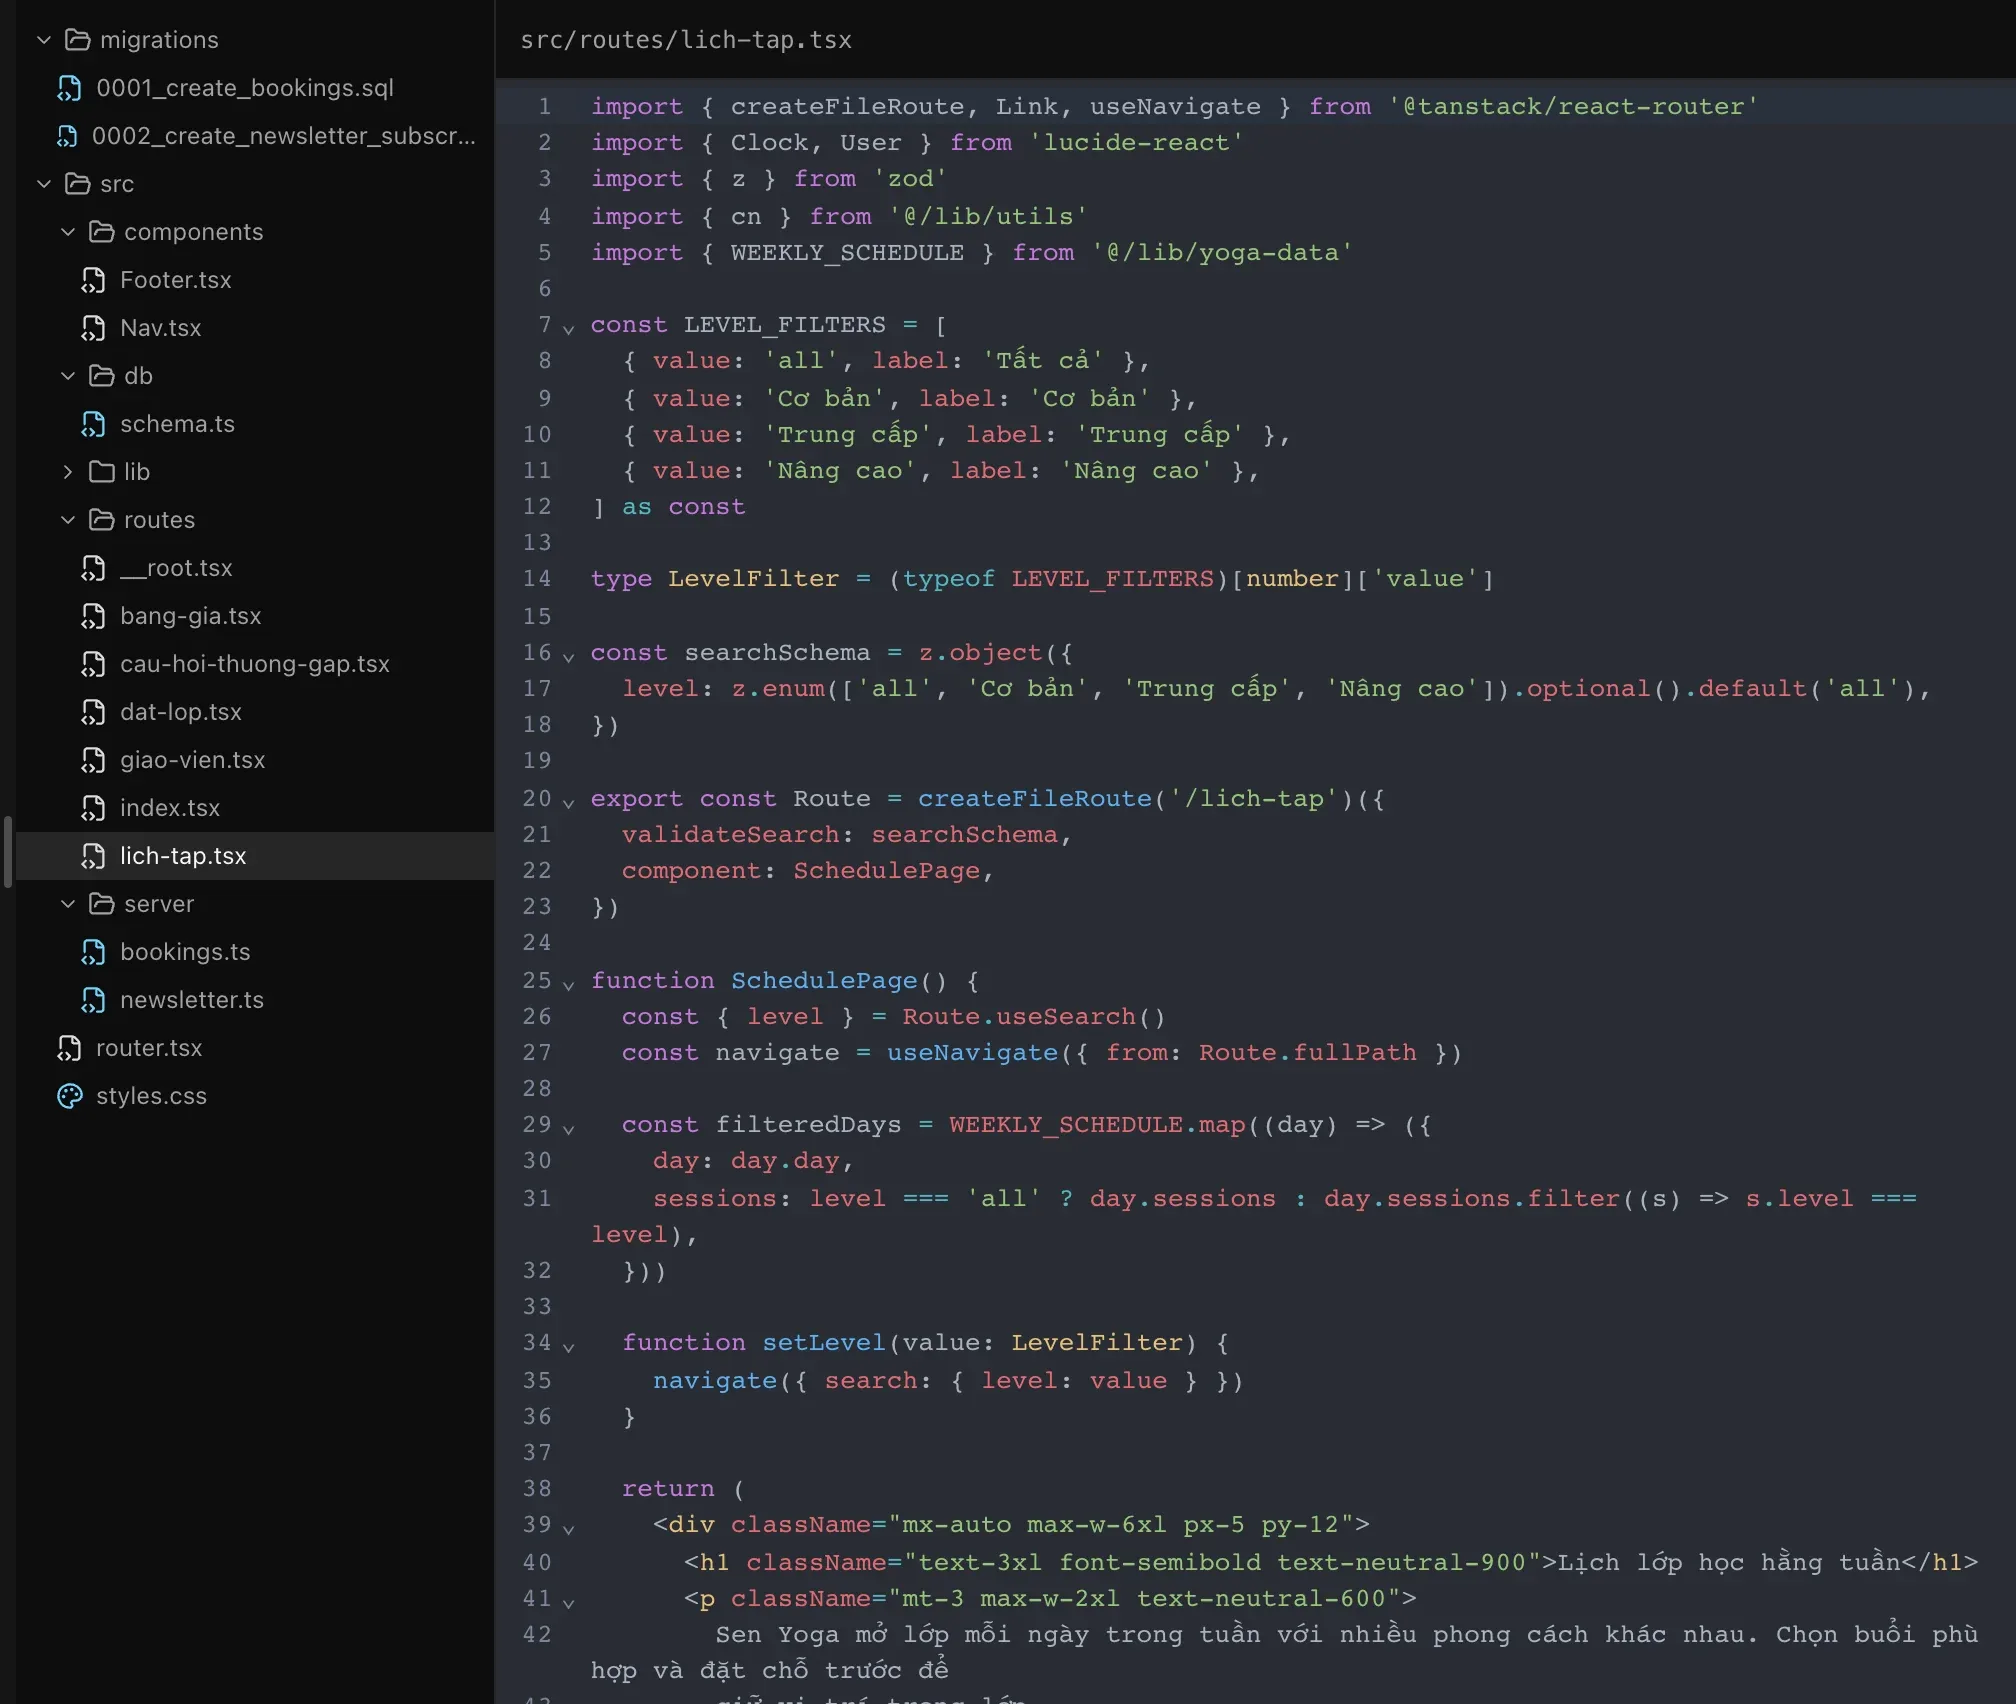Collapse the server folder chevron
The width and height of the screenshot is (2016, 1704).
[x=68, y=904]
